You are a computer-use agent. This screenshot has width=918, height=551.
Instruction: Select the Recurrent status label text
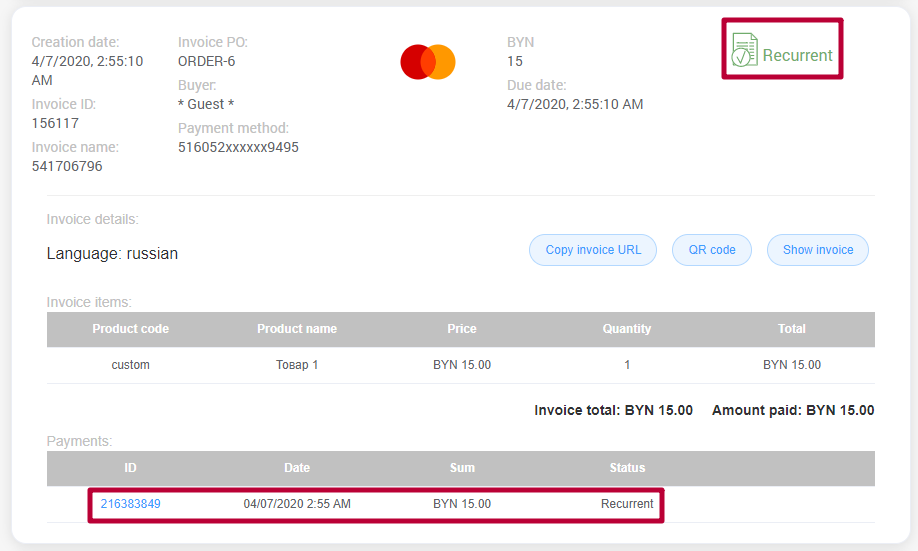[x=797, y=56]
